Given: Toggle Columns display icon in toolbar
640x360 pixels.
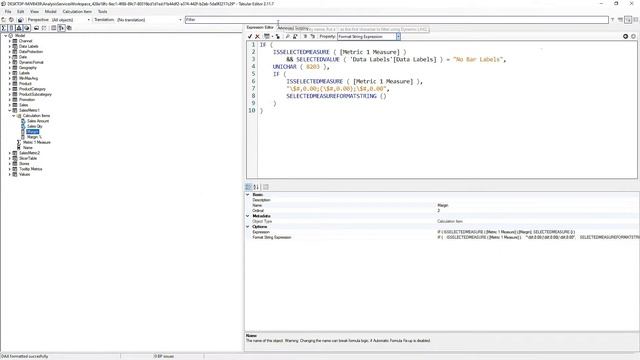Looking at the screenshot, I should 11,28.
